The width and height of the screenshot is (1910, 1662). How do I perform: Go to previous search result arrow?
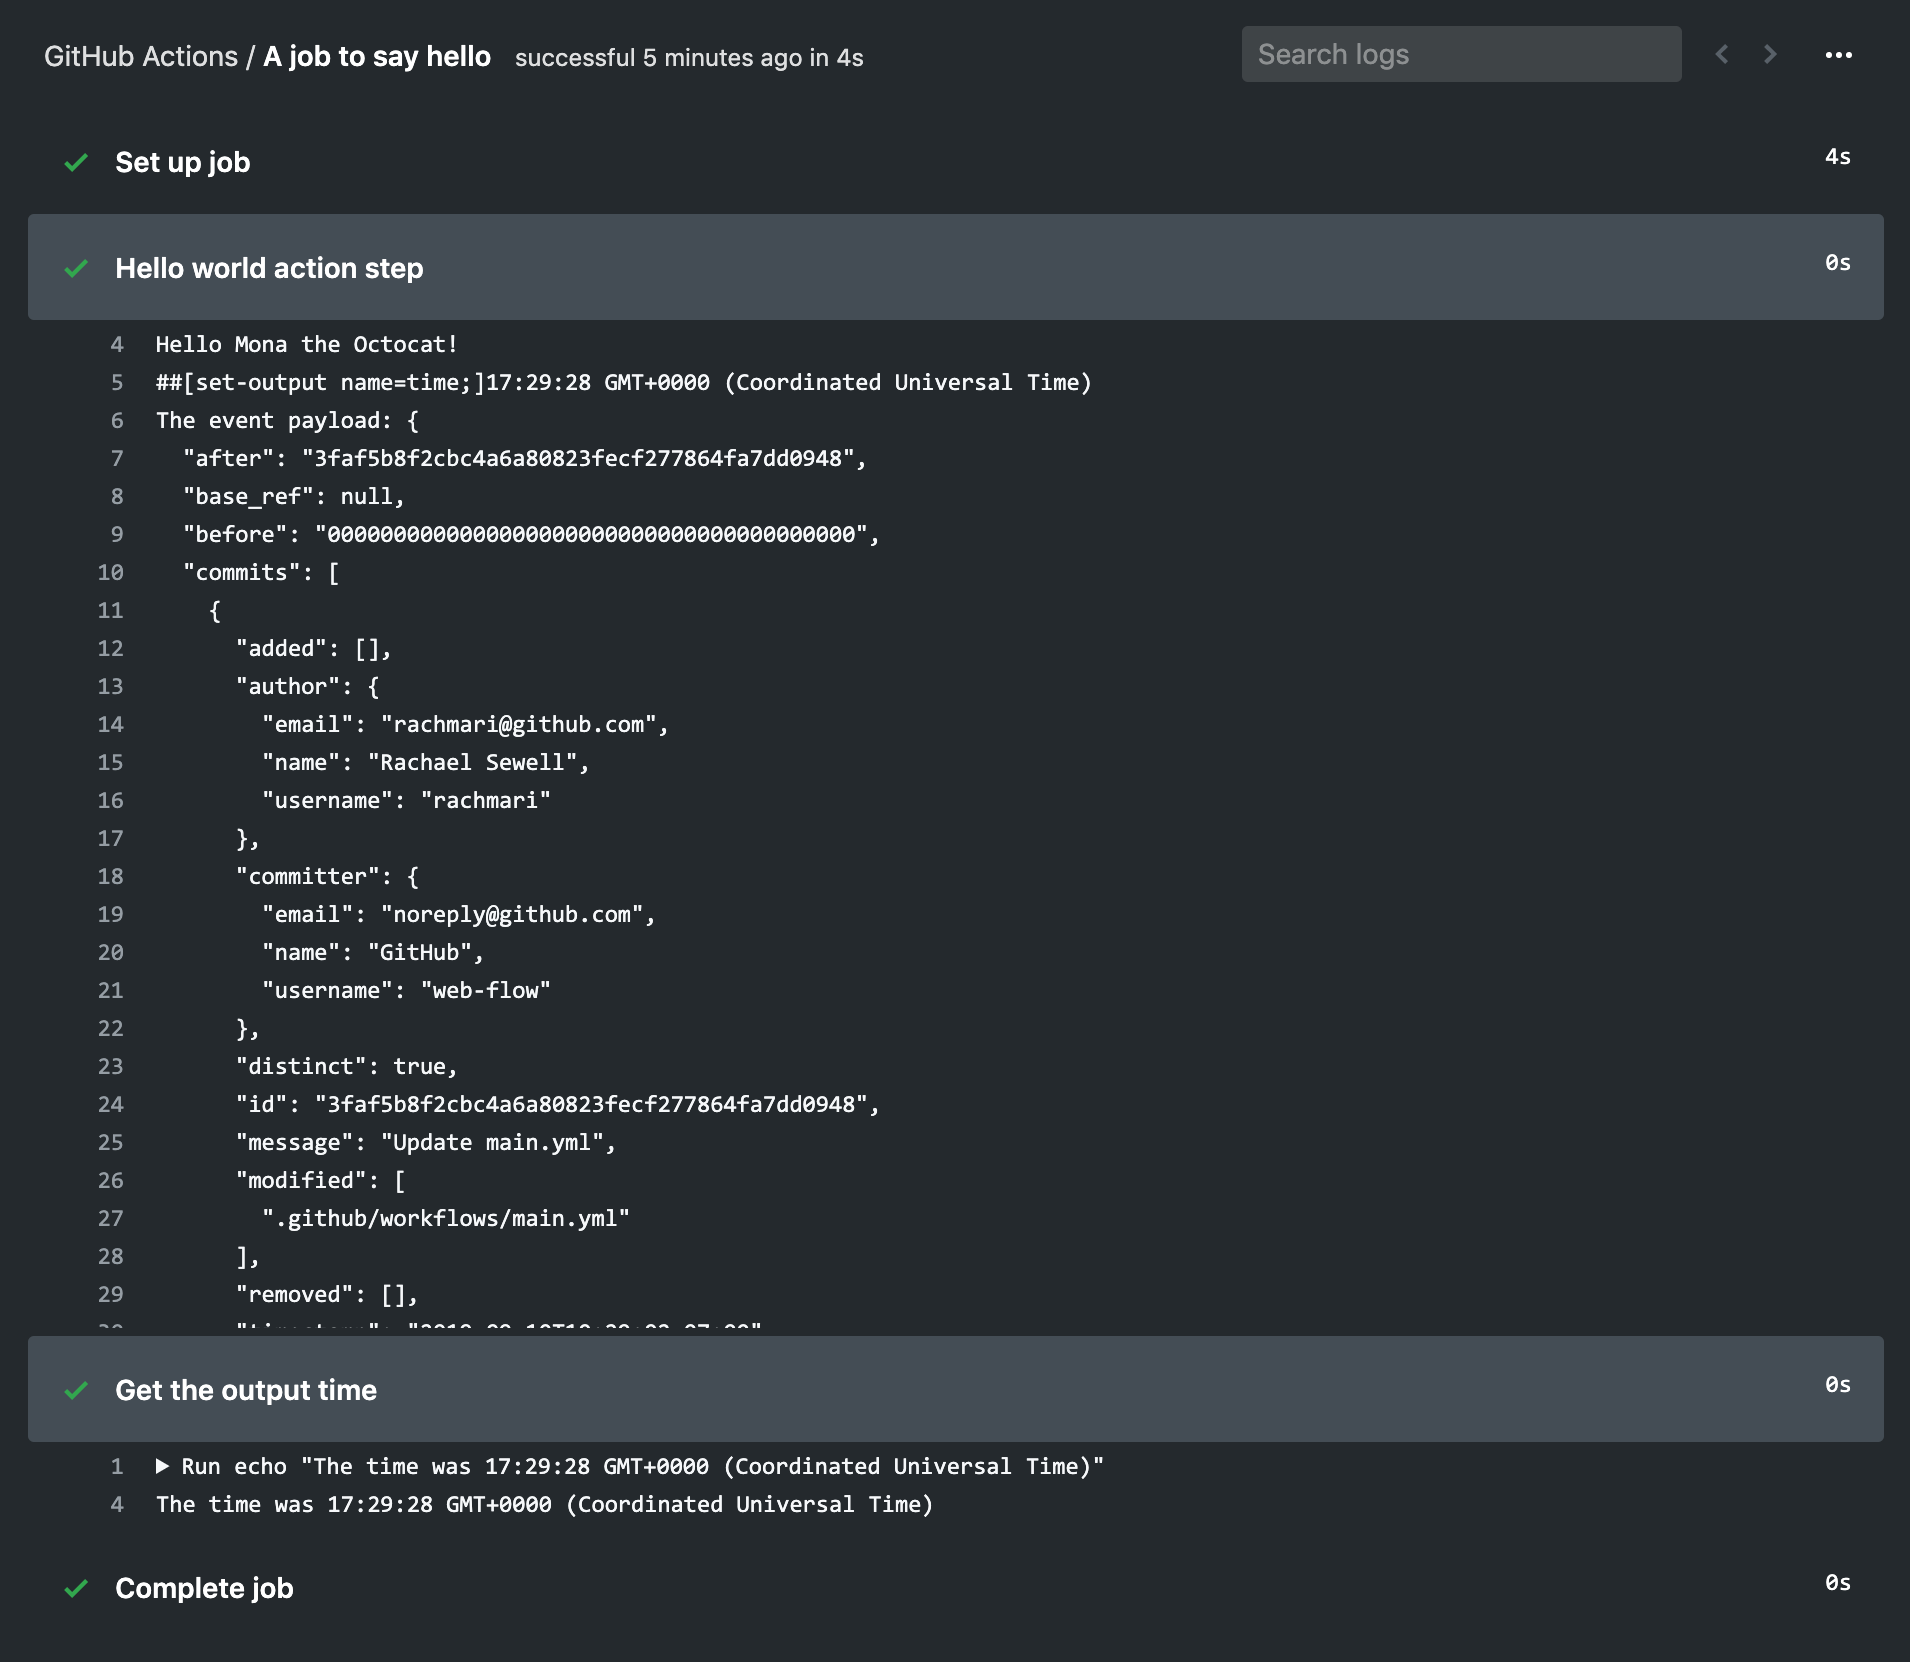(1722, 54)
